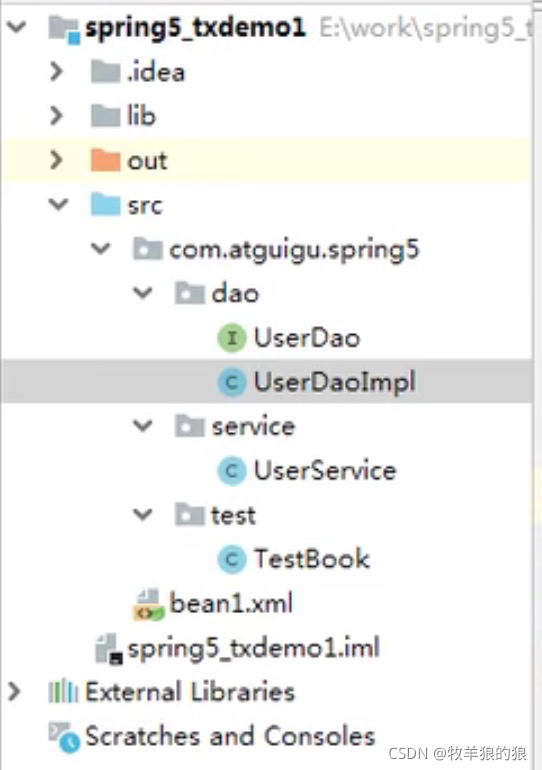Click the TestBook class icon
542x770 pixels.
click(232, 559)
